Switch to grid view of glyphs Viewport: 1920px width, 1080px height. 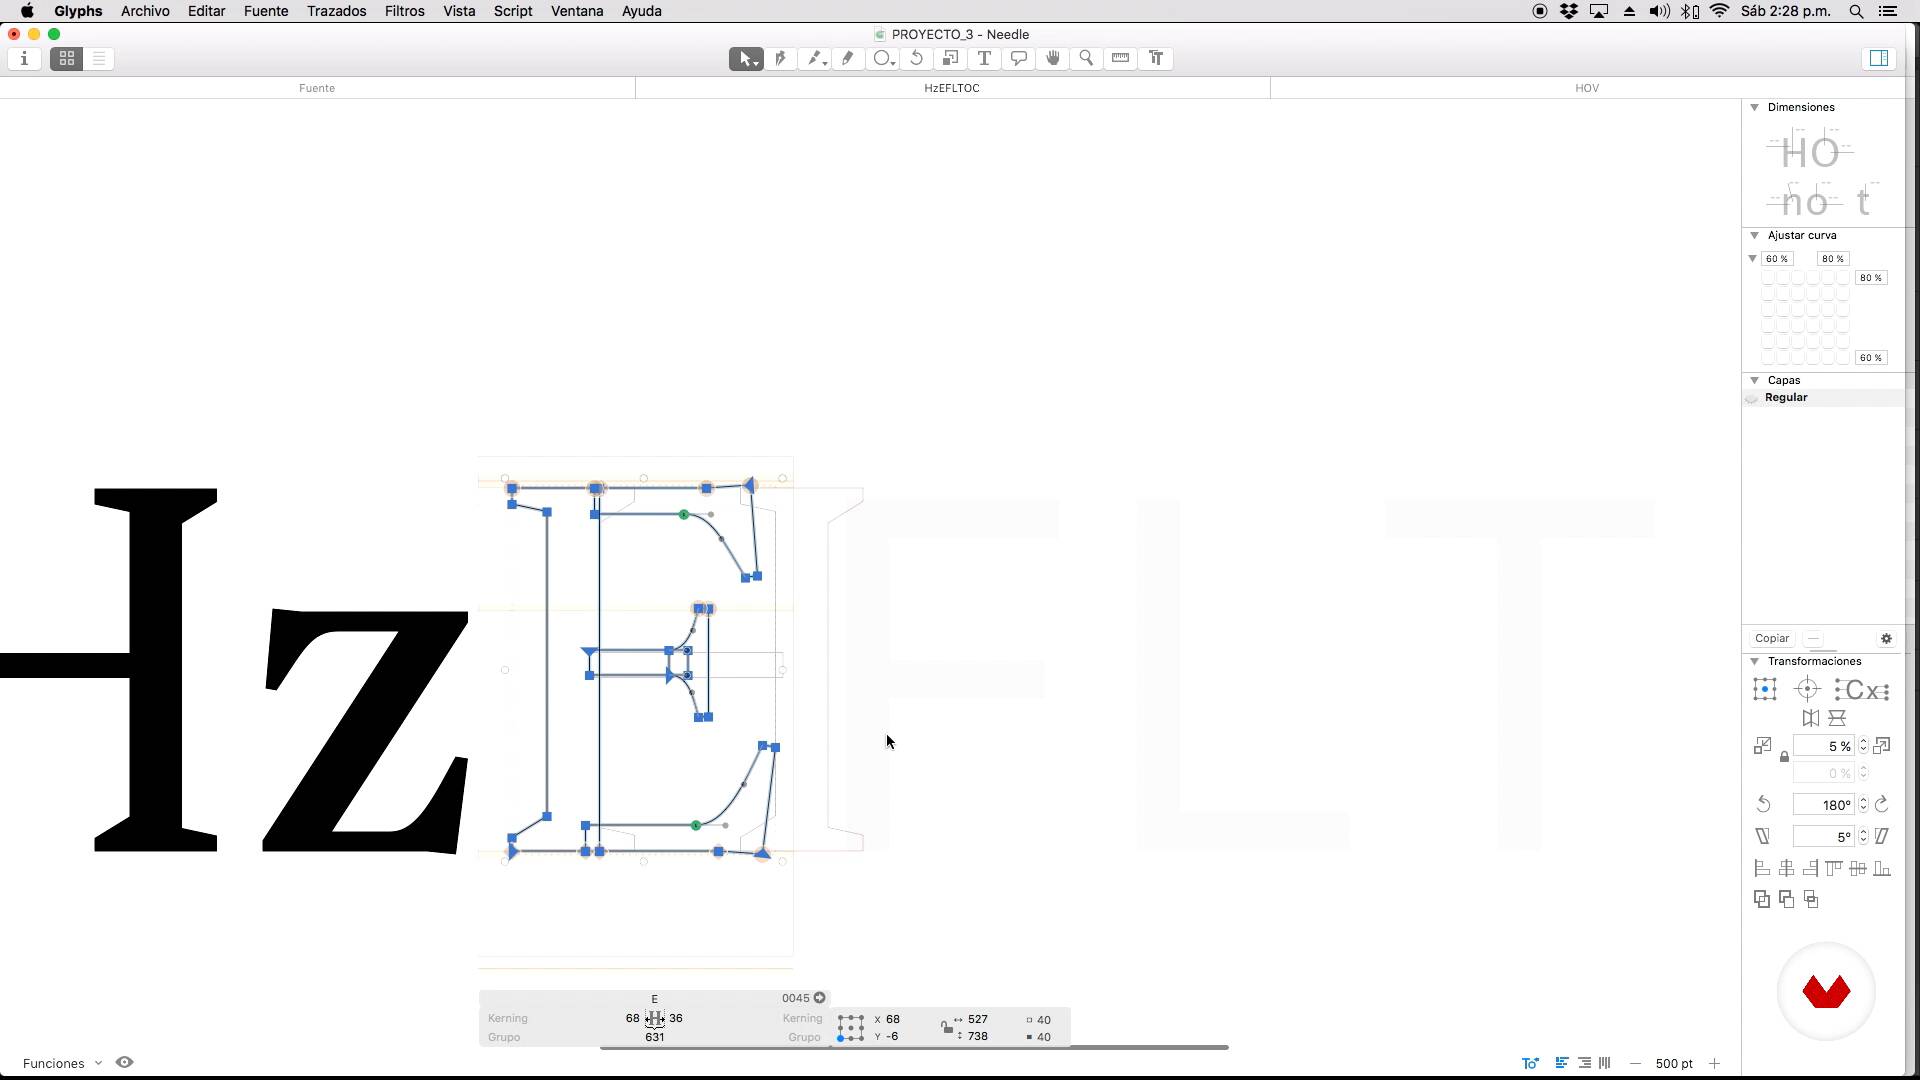coord(67,59)
